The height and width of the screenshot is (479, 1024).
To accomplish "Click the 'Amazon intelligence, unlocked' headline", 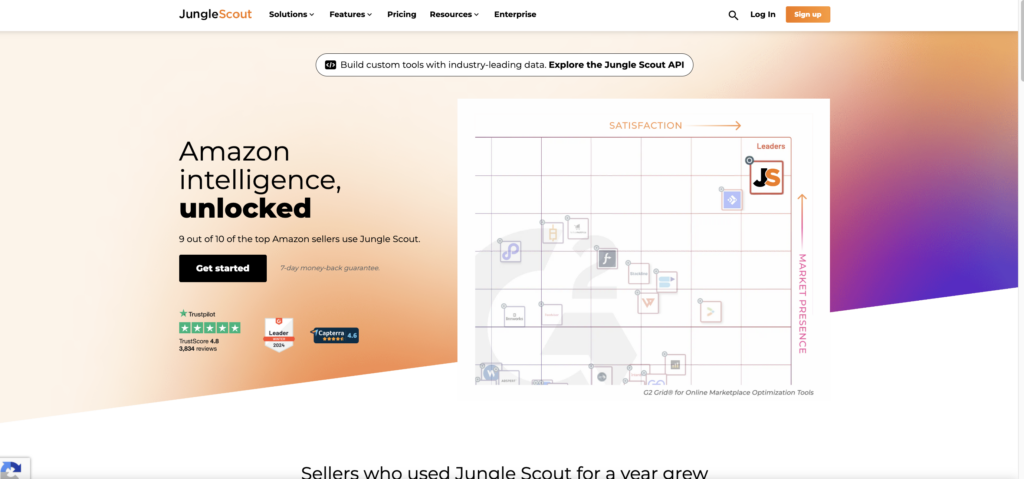I will (x=260, y=180).
